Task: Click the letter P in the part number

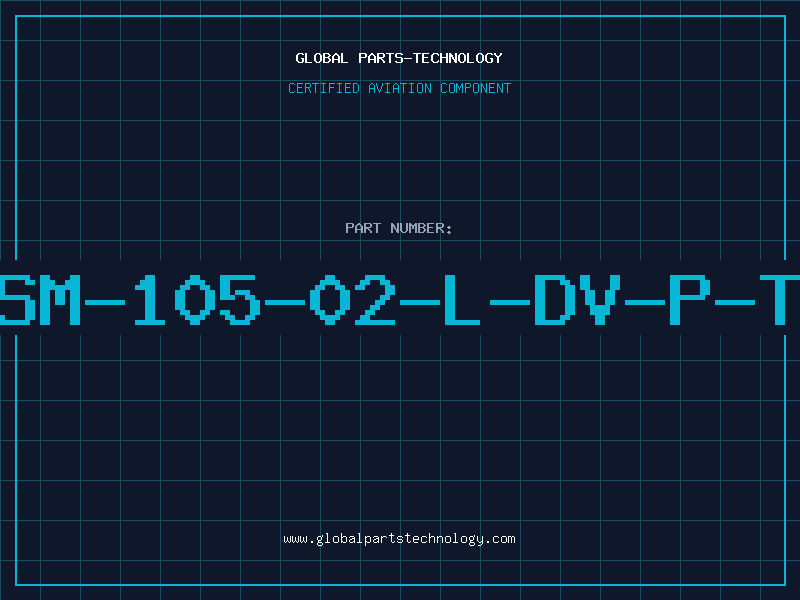Action: [x=690, y=299]
